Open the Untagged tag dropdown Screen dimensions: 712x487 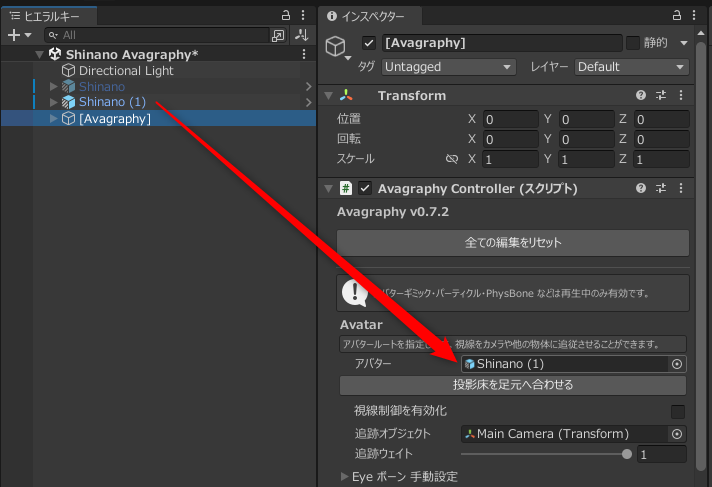point(448,67)
